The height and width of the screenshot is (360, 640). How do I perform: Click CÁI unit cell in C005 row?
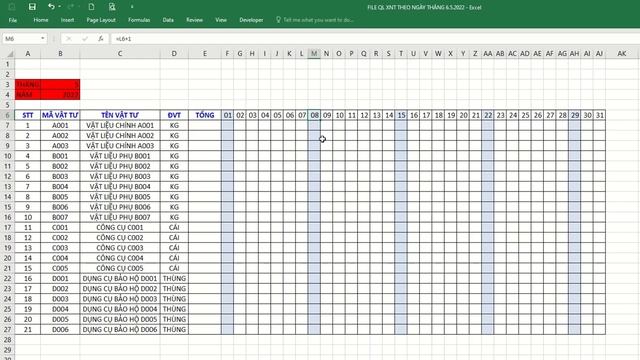point(174,268)
